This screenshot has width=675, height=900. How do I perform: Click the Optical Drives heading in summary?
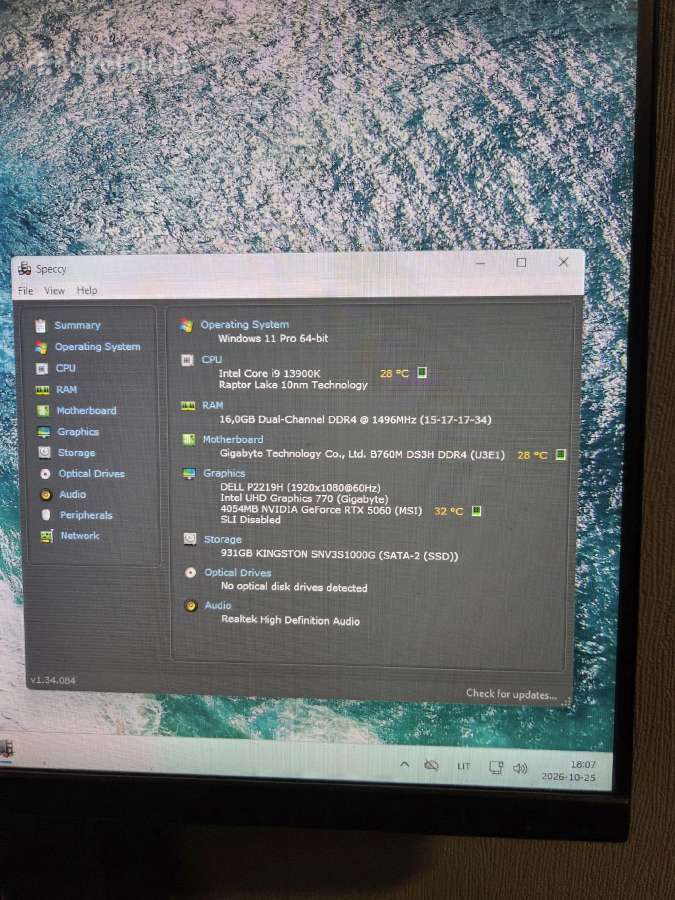[238, 573]
